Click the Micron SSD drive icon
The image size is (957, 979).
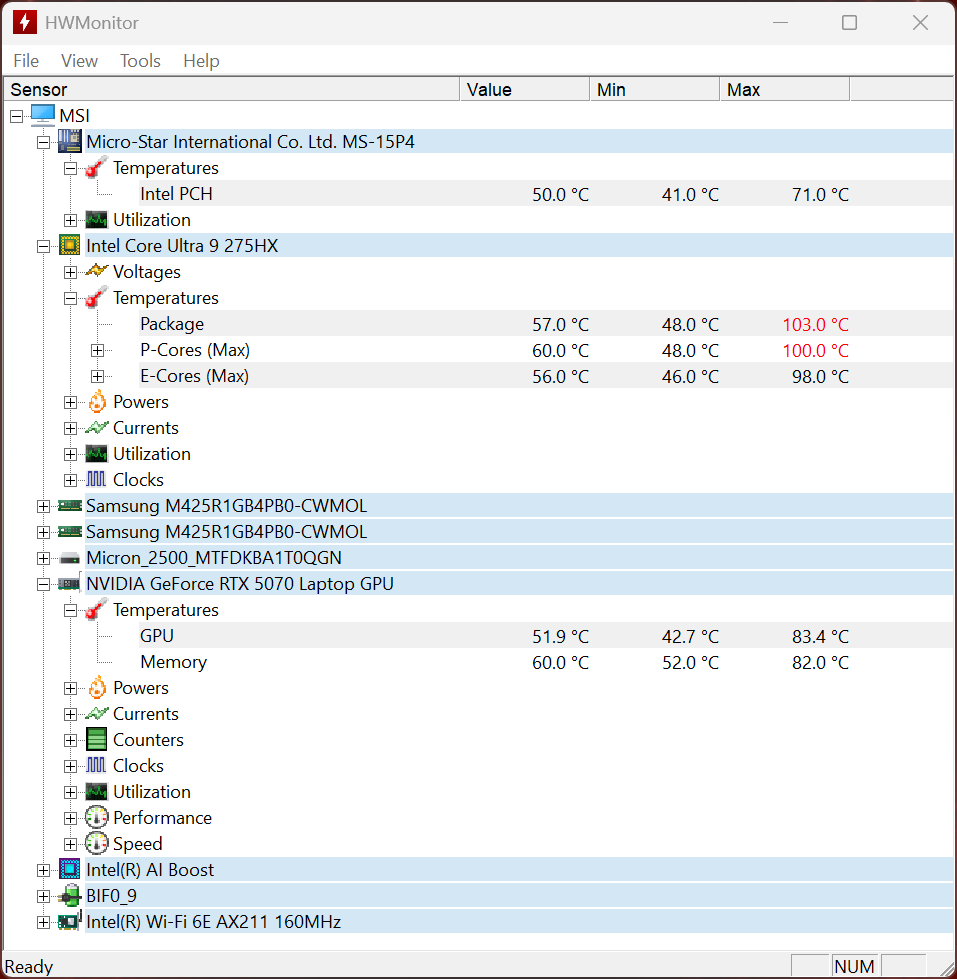pos(69,558)
